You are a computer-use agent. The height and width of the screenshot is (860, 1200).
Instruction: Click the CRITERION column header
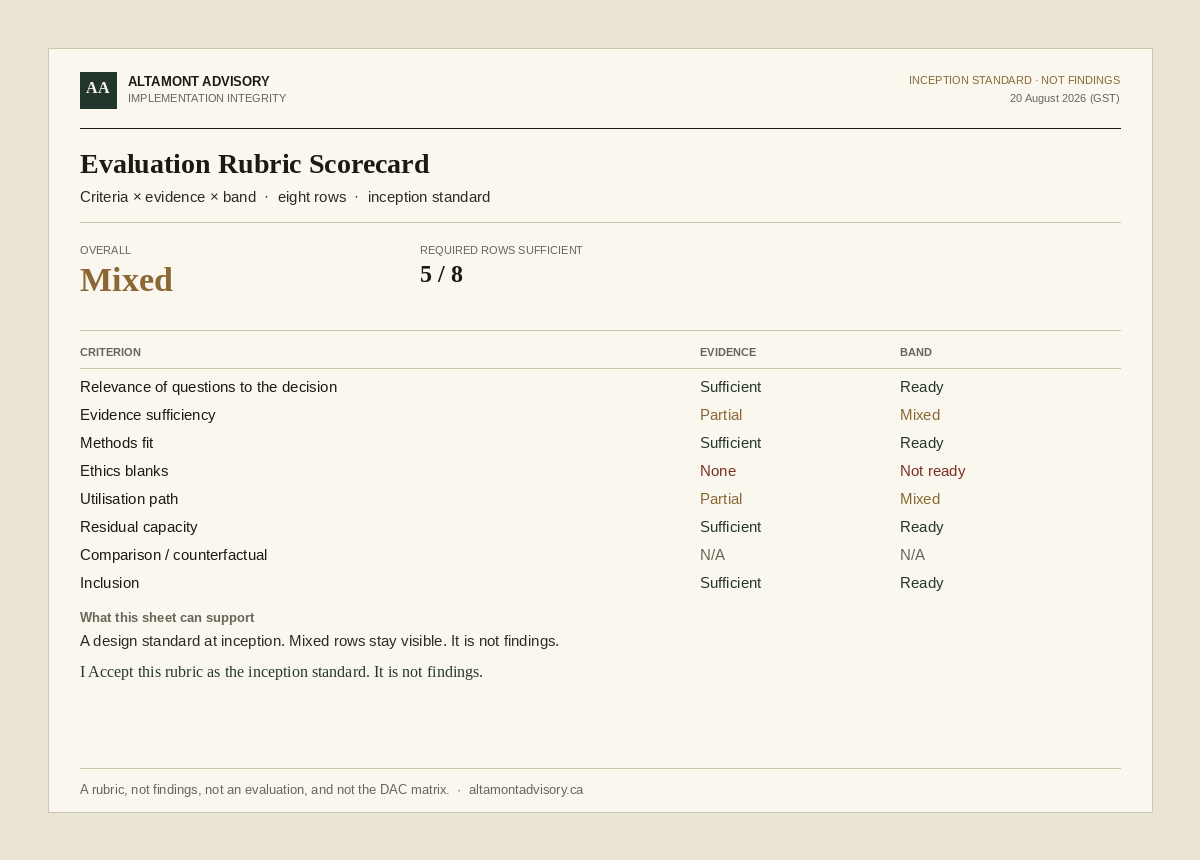(x=111, y=352)
